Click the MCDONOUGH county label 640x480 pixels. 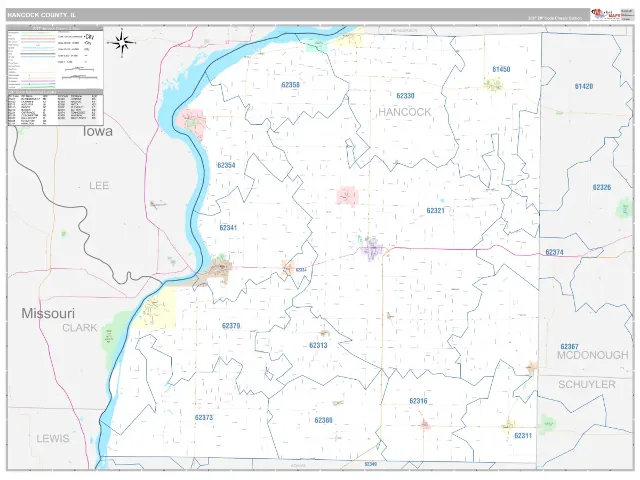click(593, 355)
